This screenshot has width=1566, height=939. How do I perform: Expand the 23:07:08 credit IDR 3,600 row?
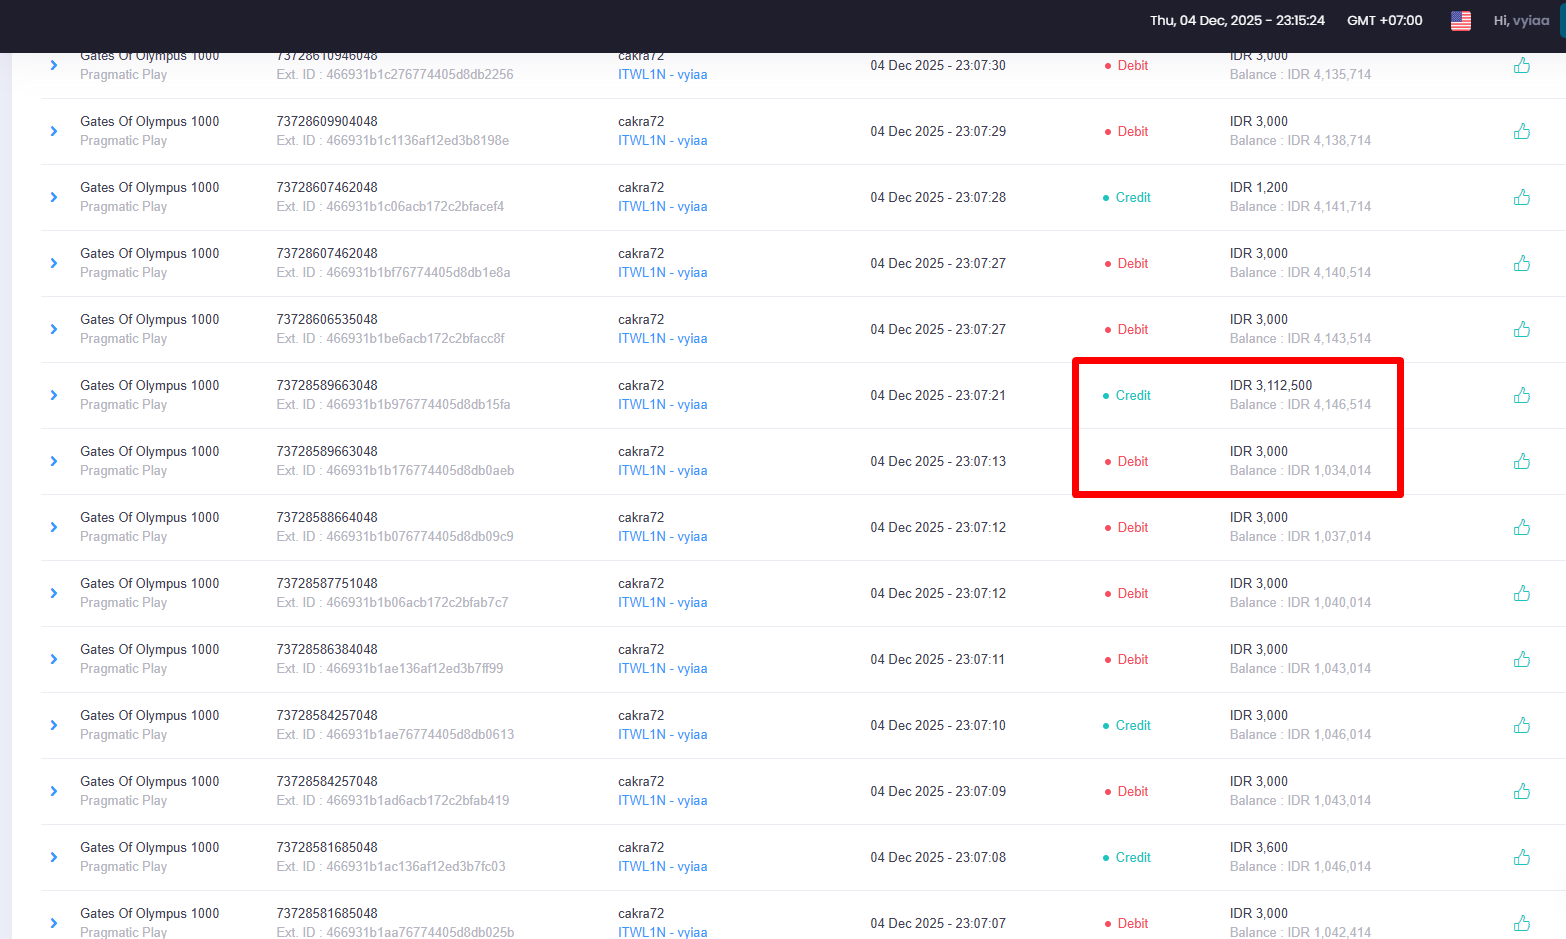click(54, 857)
